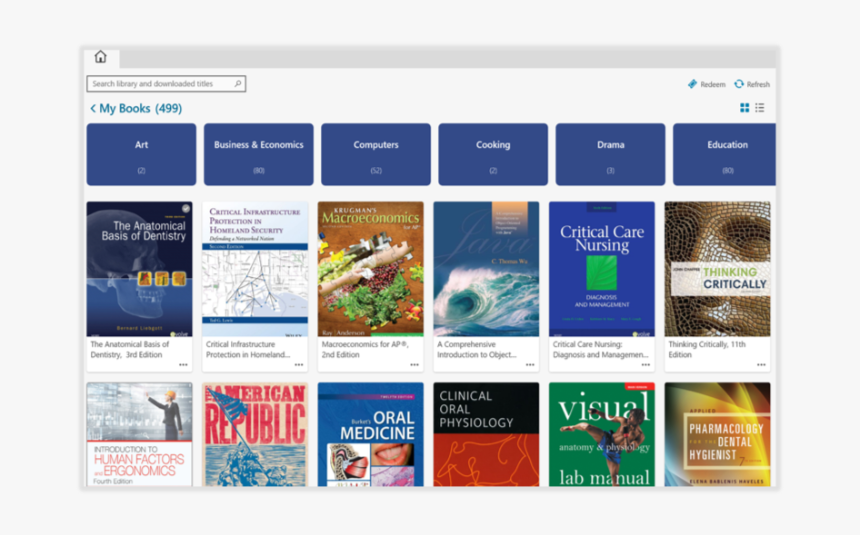The height and width of the screenshot is (535, 860).
Task: Open more options for Critical Infrastructure Protection
Action: coord(298,365)
